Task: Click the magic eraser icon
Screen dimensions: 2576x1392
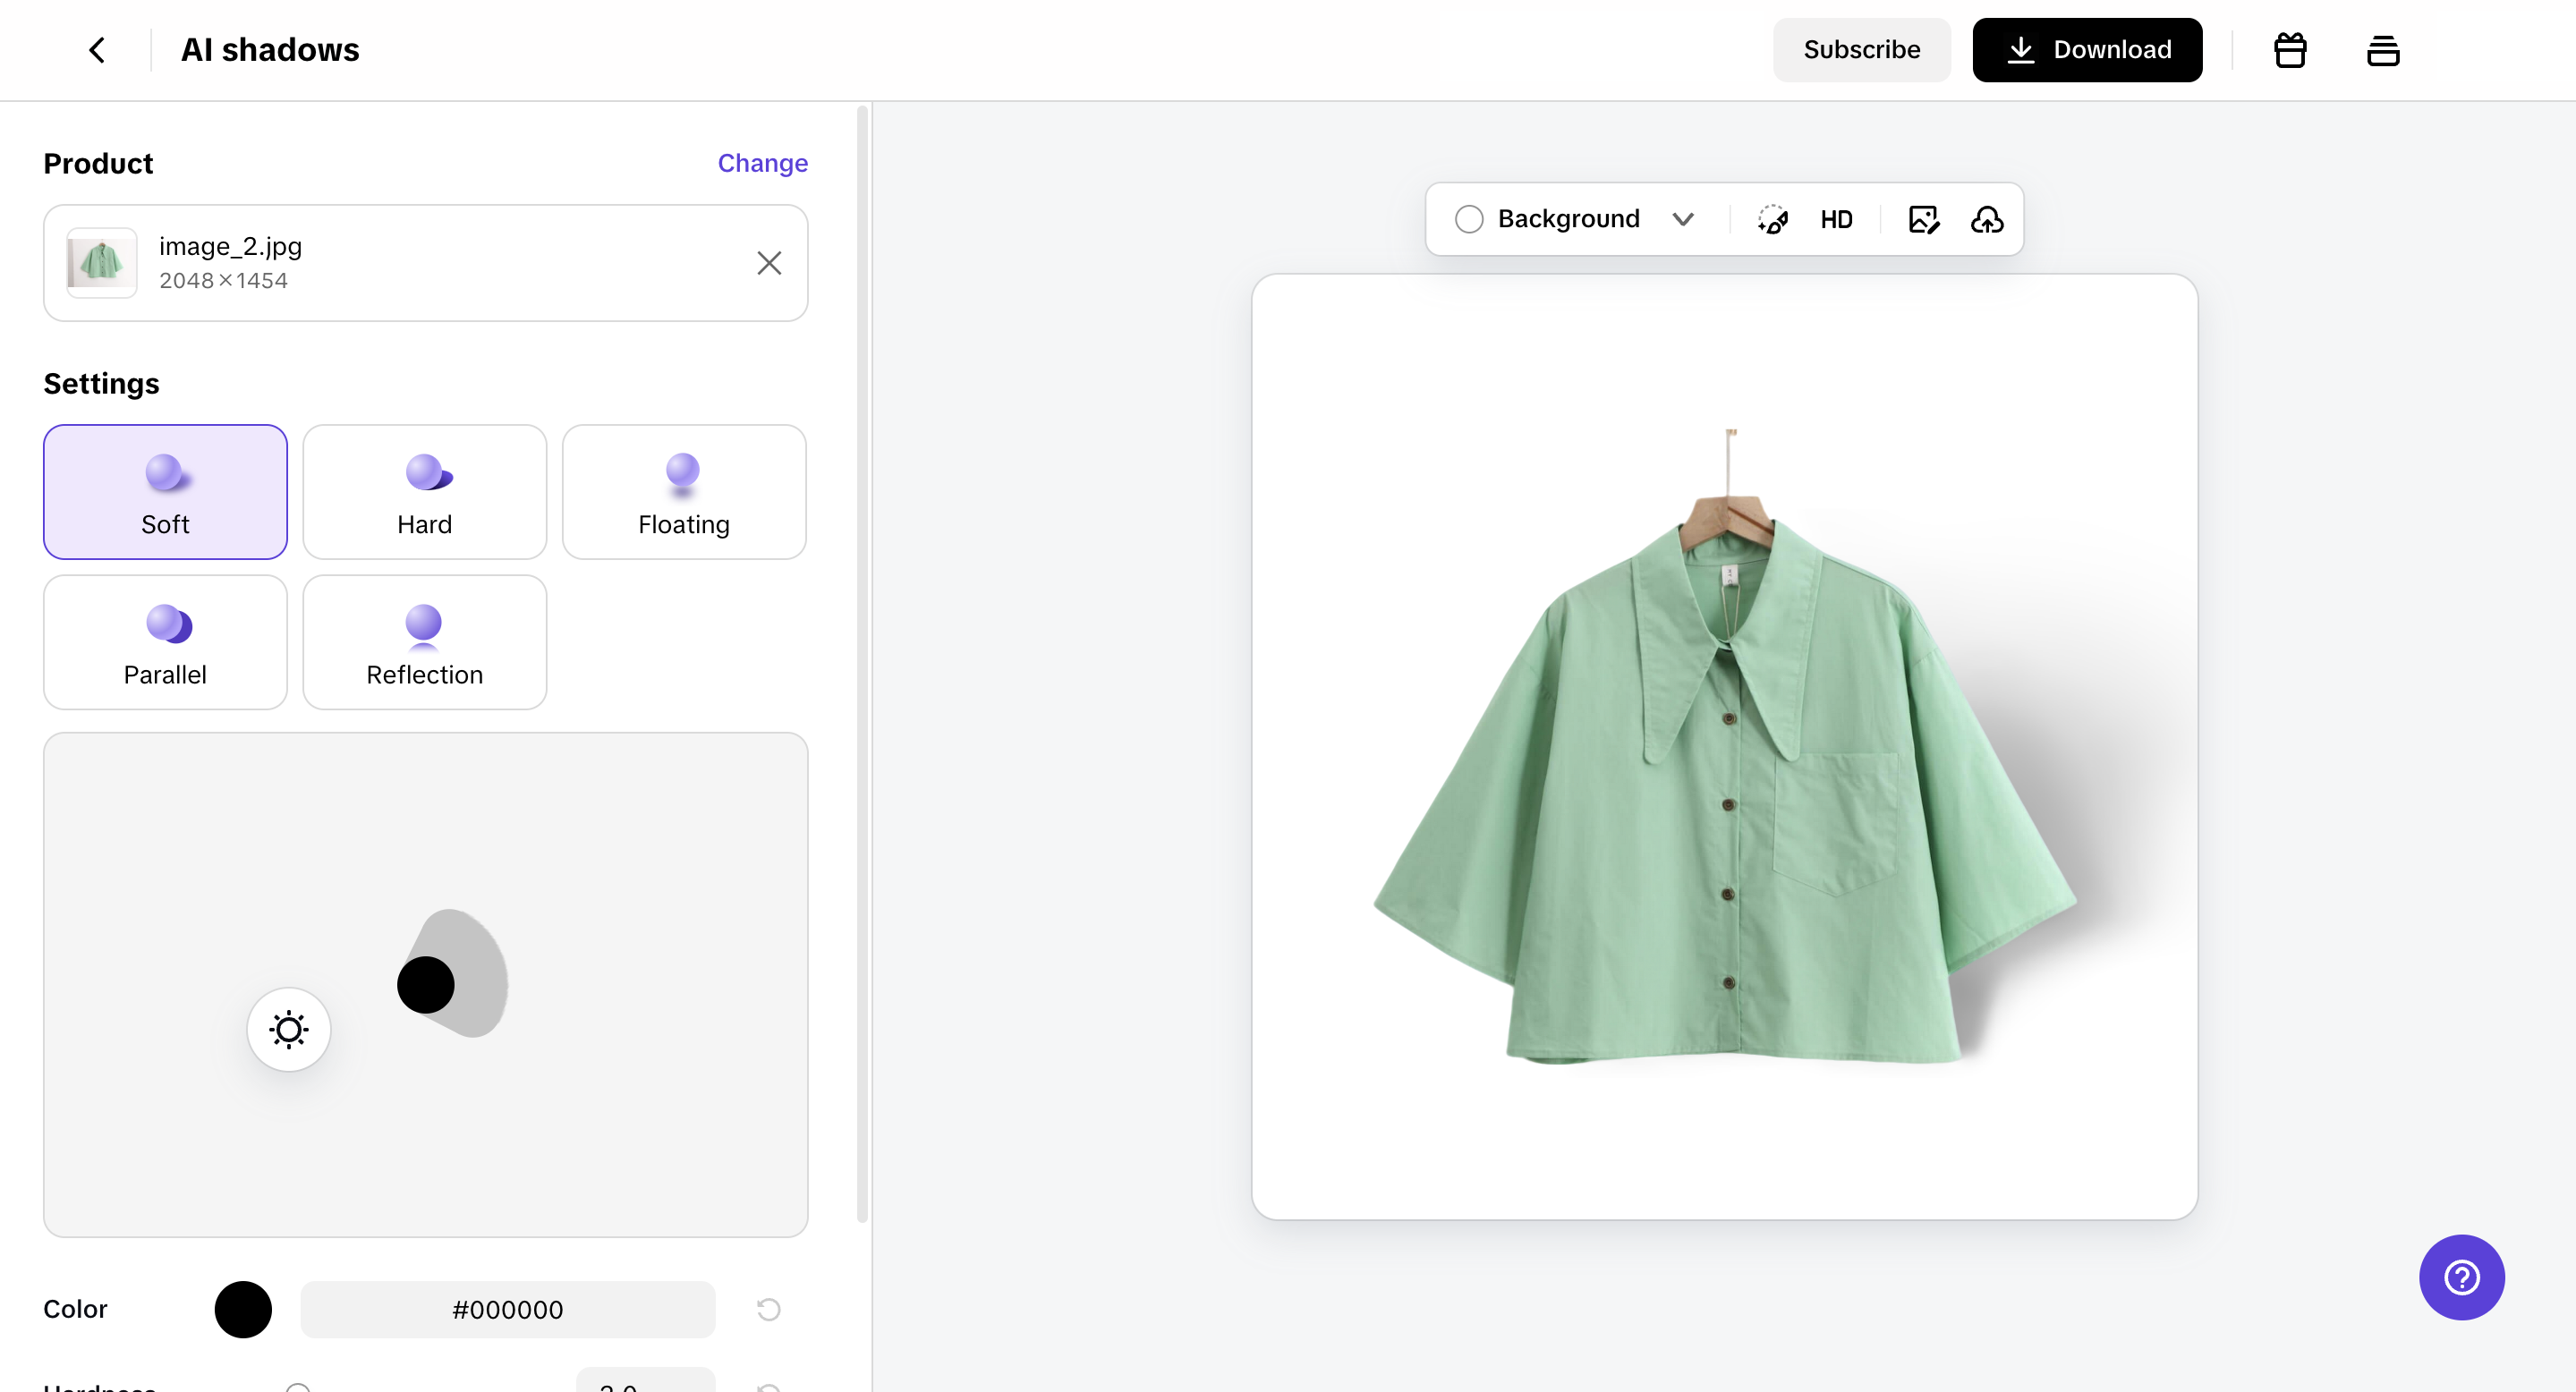Action: point(1772,219)
